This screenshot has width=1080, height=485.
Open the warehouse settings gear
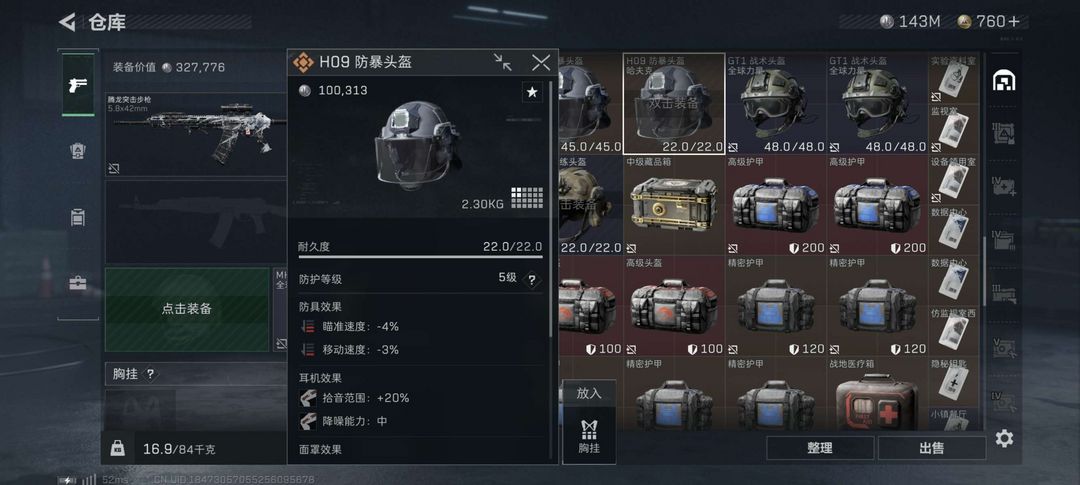(x=1004, y=438)
